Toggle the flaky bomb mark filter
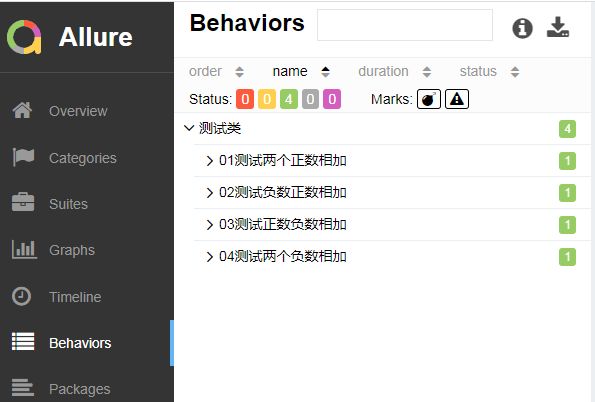595x402 pixels. [x=429, y=99]
